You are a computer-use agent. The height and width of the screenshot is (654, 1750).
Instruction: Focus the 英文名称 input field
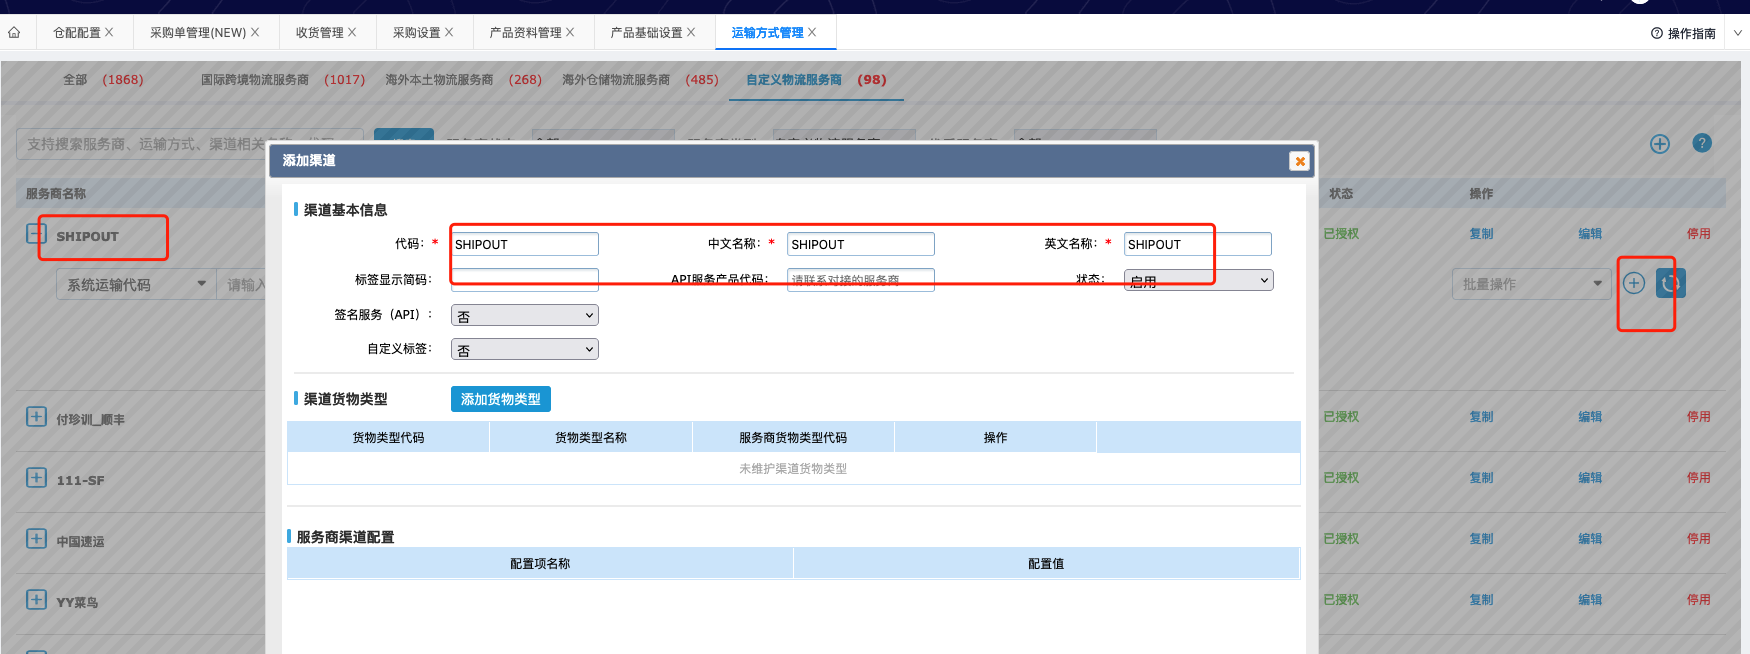click(x=1198, y=244)
